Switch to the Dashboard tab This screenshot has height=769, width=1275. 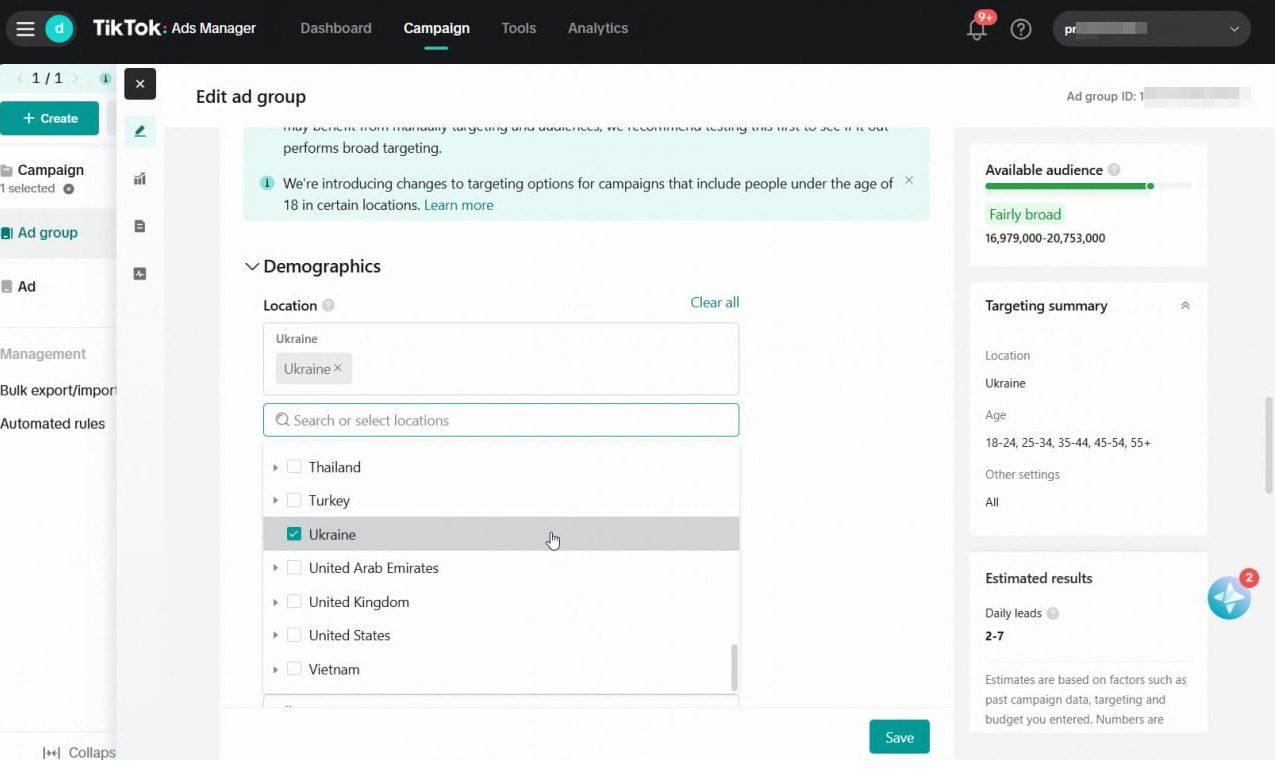tap(335, 28)
